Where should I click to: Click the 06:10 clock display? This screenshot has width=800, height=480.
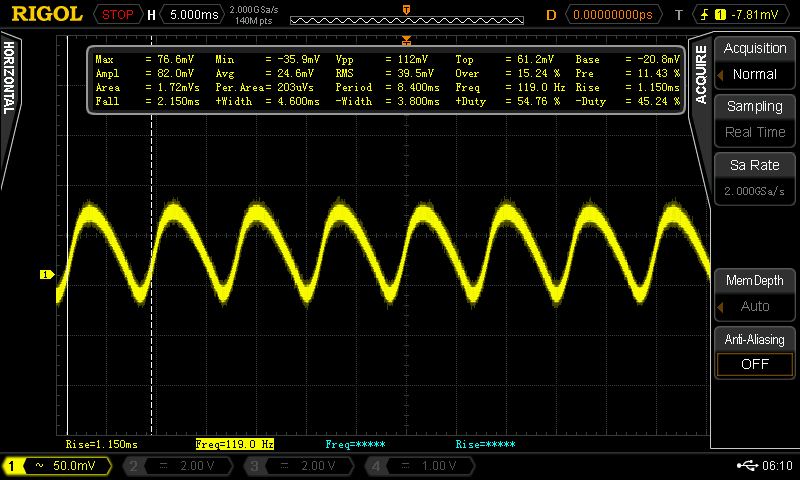778,465
